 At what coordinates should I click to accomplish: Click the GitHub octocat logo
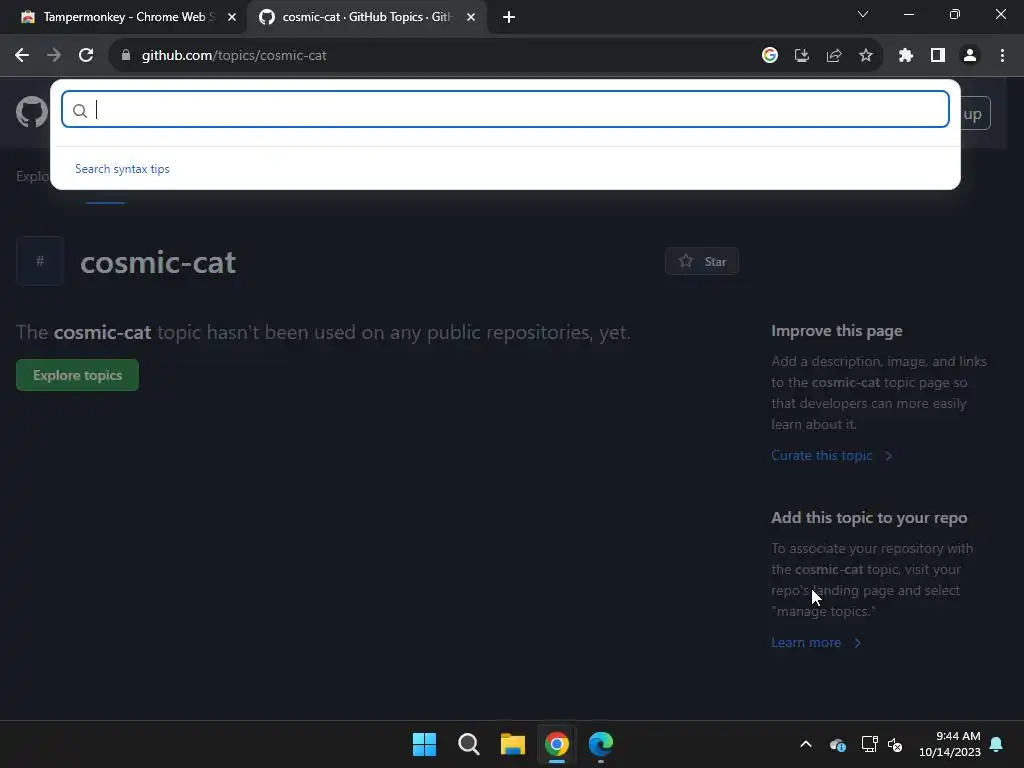tap(31, 112)
